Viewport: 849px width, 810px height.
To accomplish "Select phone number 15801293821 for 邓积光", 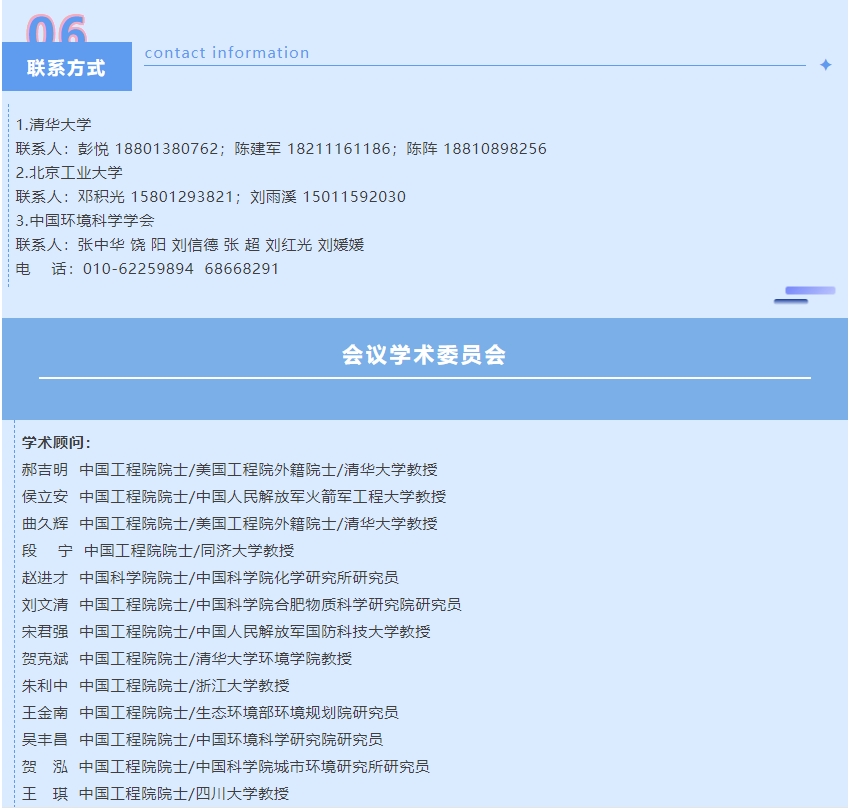I will click(x=182, y=197).
